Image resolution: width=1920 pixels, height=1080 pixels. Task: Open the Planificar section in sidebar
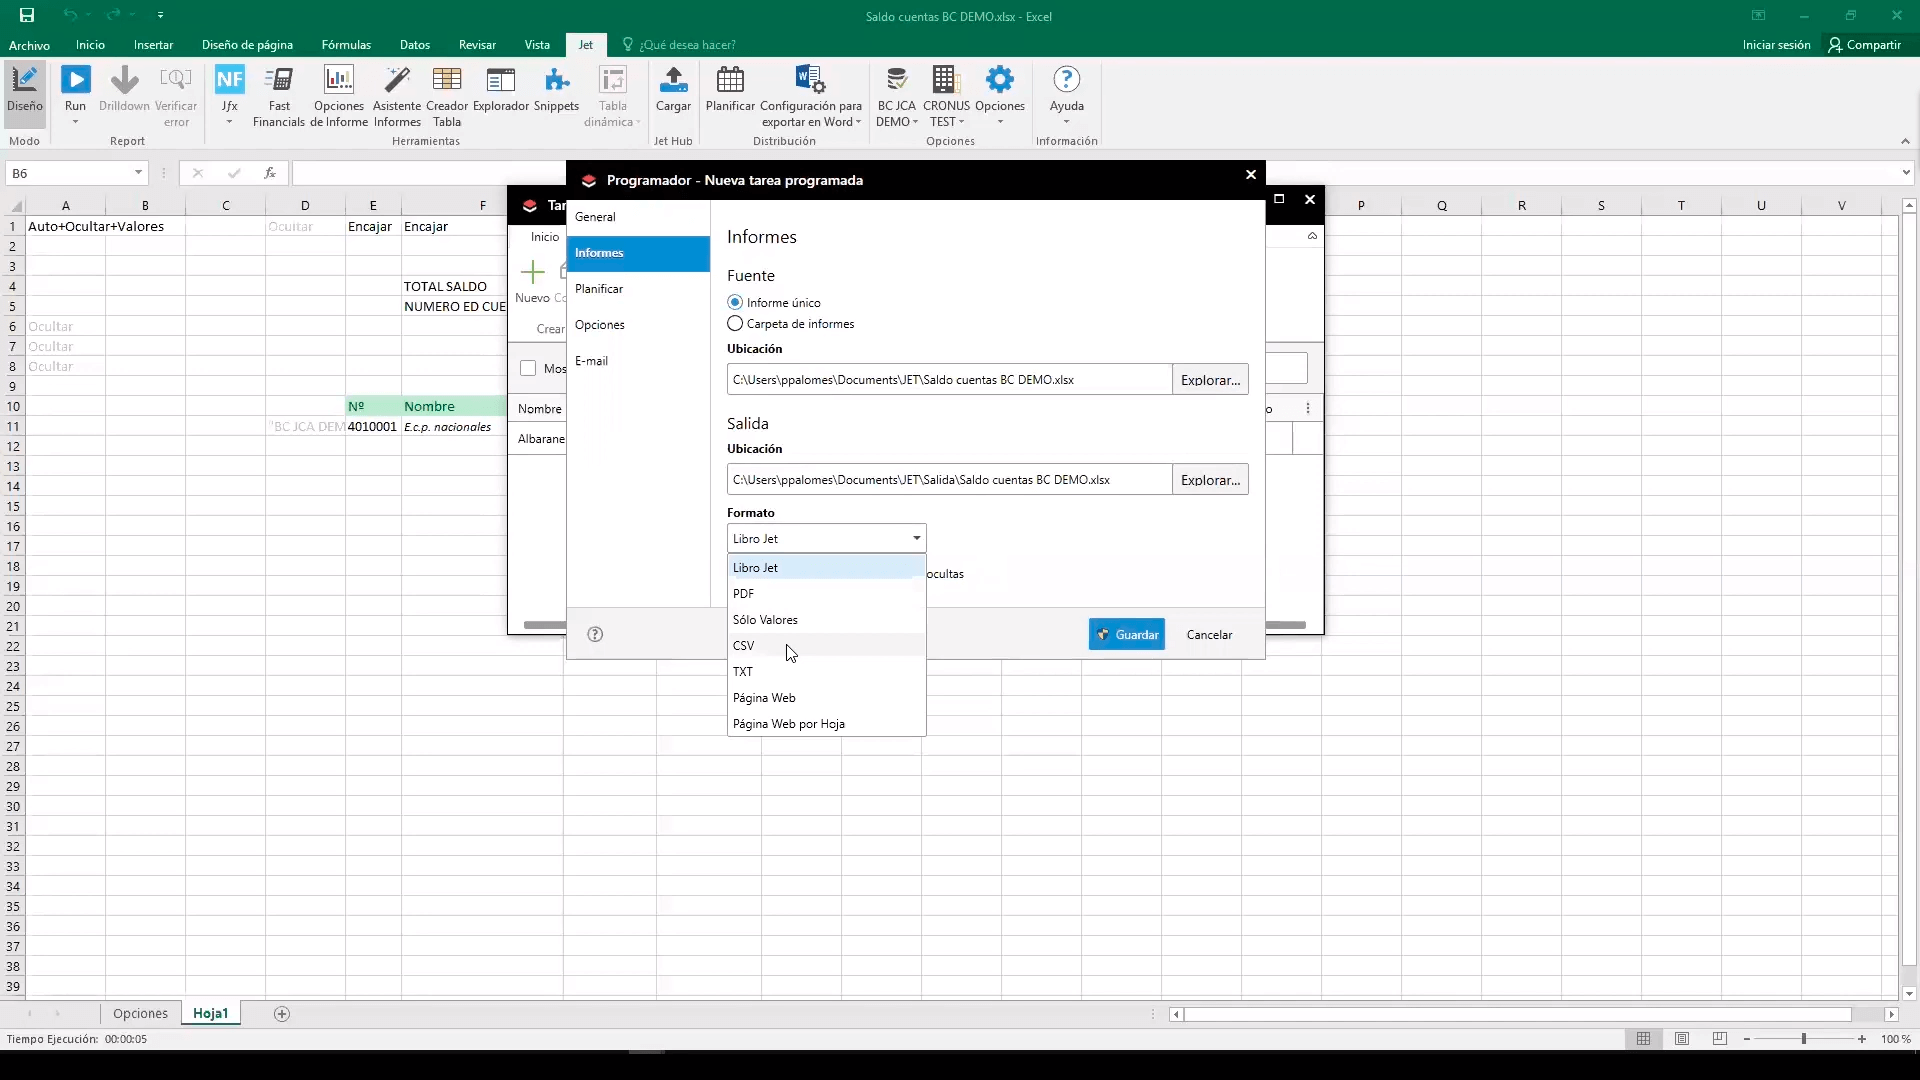tap(599, 289)
